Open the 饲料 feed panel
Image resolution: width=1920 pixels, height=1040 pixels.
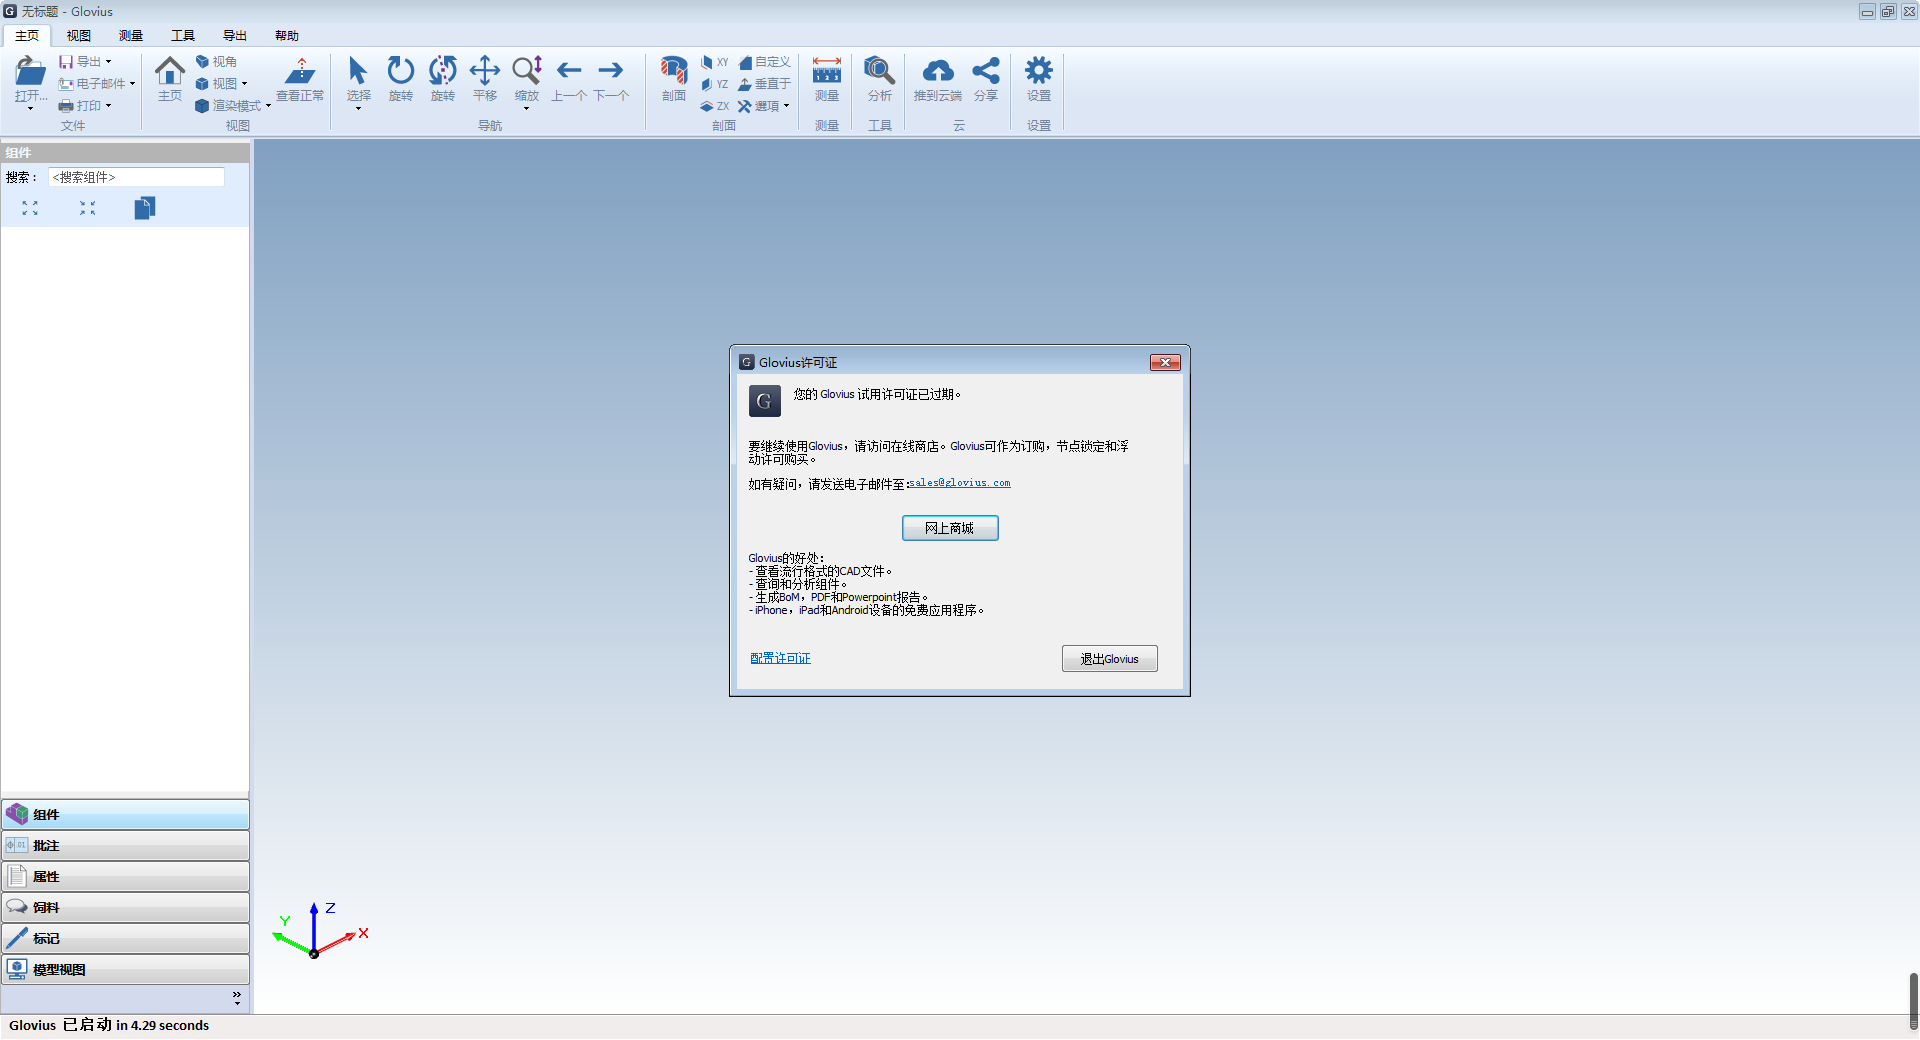125,907
